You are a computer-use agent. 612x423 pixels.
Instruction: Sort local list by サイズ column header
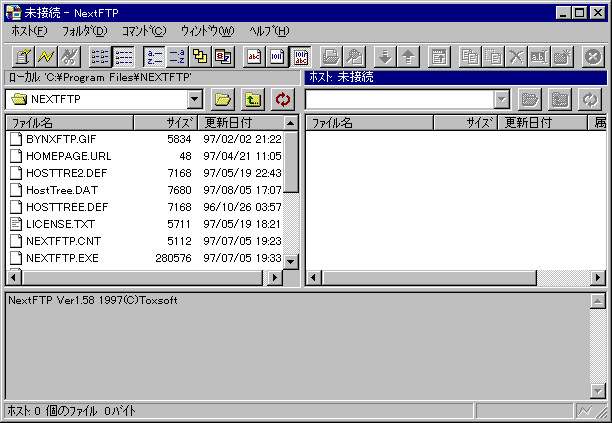pyautogui.click(x=166, y=123)
